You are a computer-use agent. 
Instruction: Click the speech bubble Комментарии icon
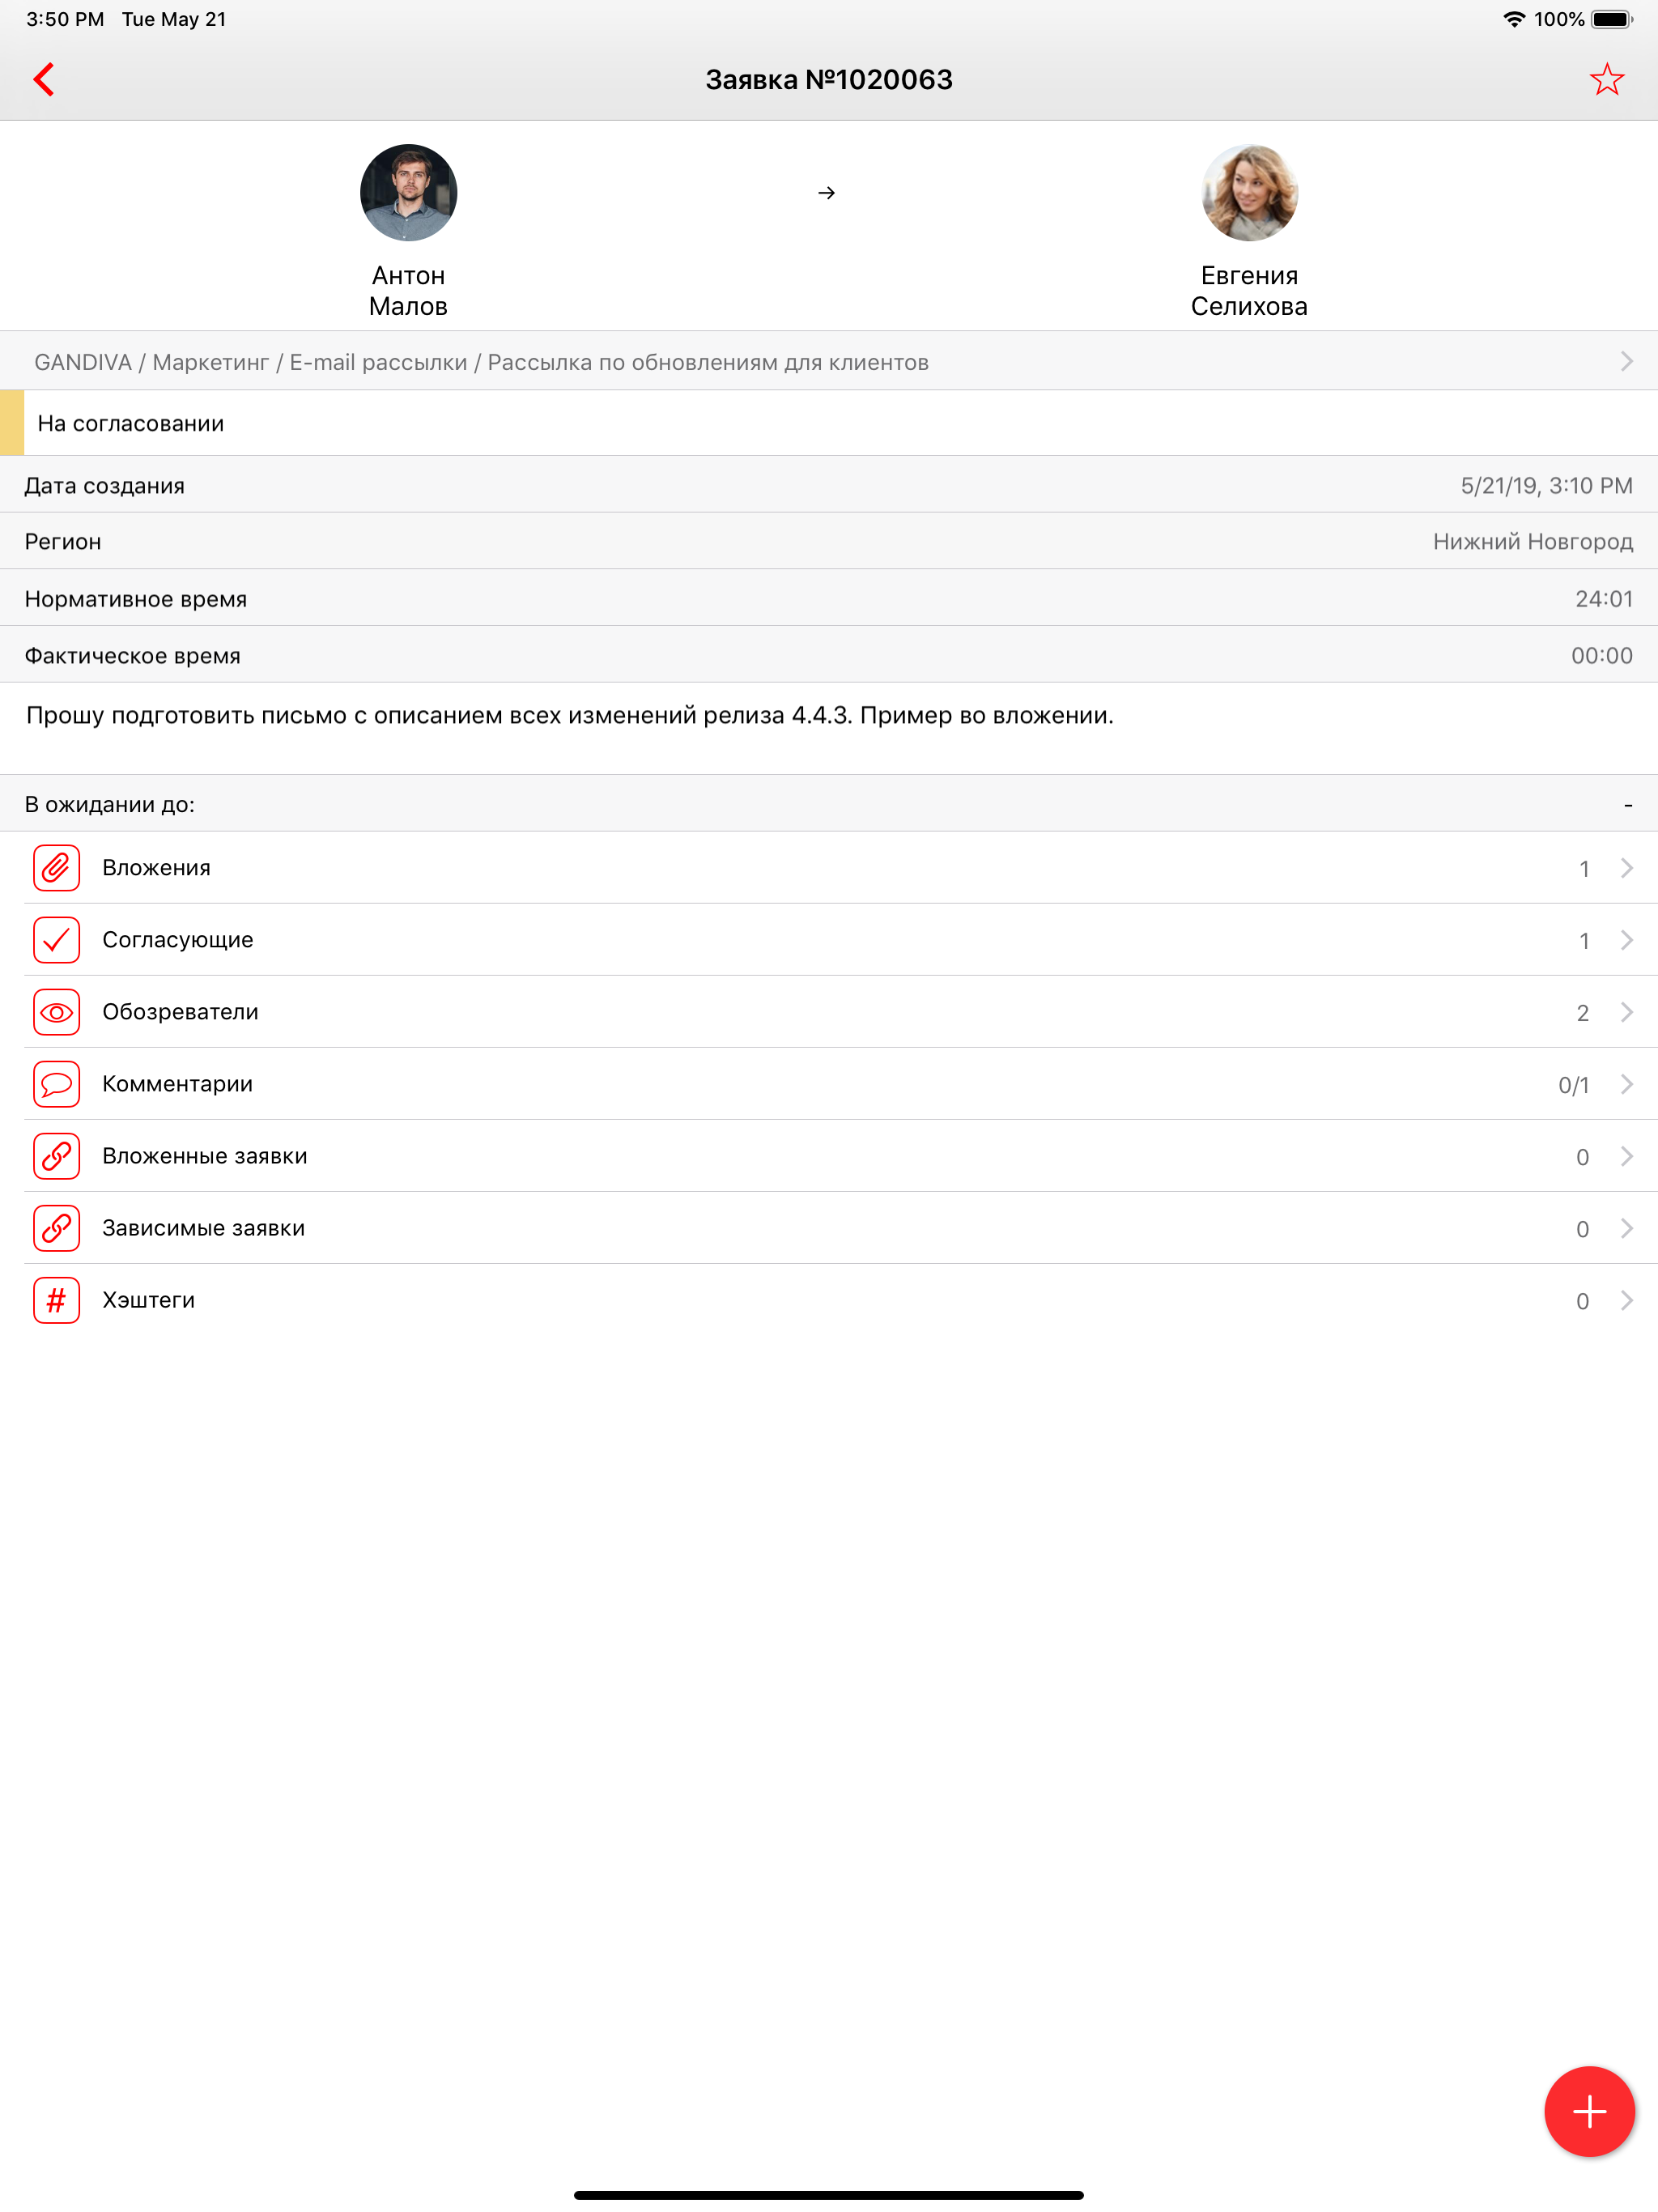click(57, 1084)
